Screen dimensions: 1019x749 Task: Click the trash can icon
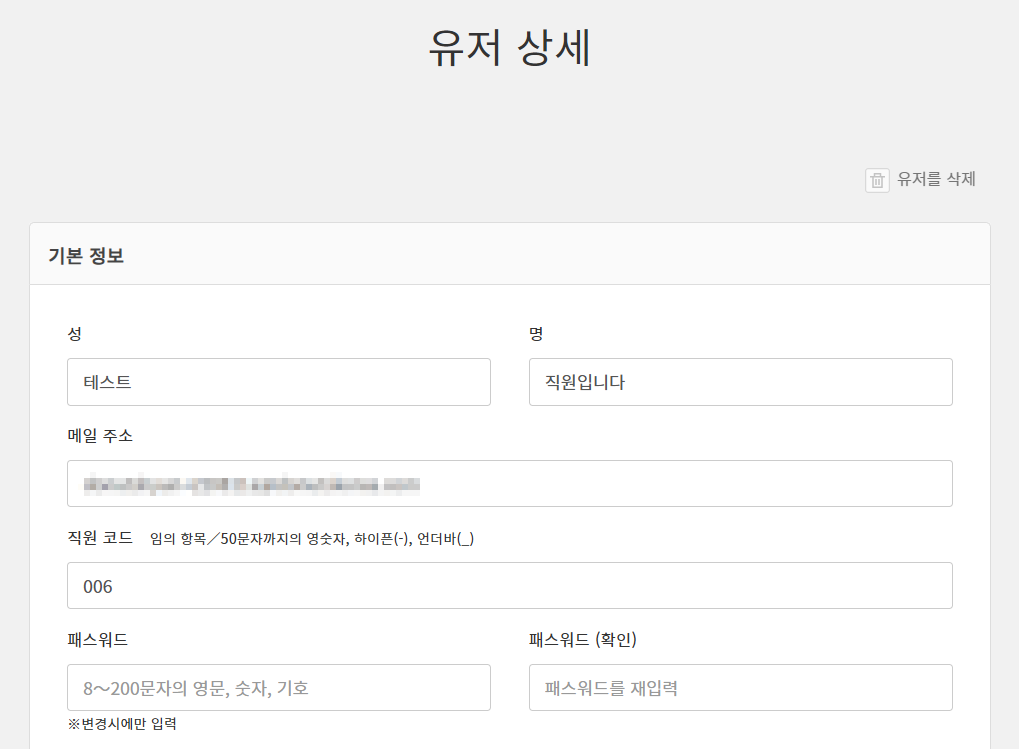877,180
